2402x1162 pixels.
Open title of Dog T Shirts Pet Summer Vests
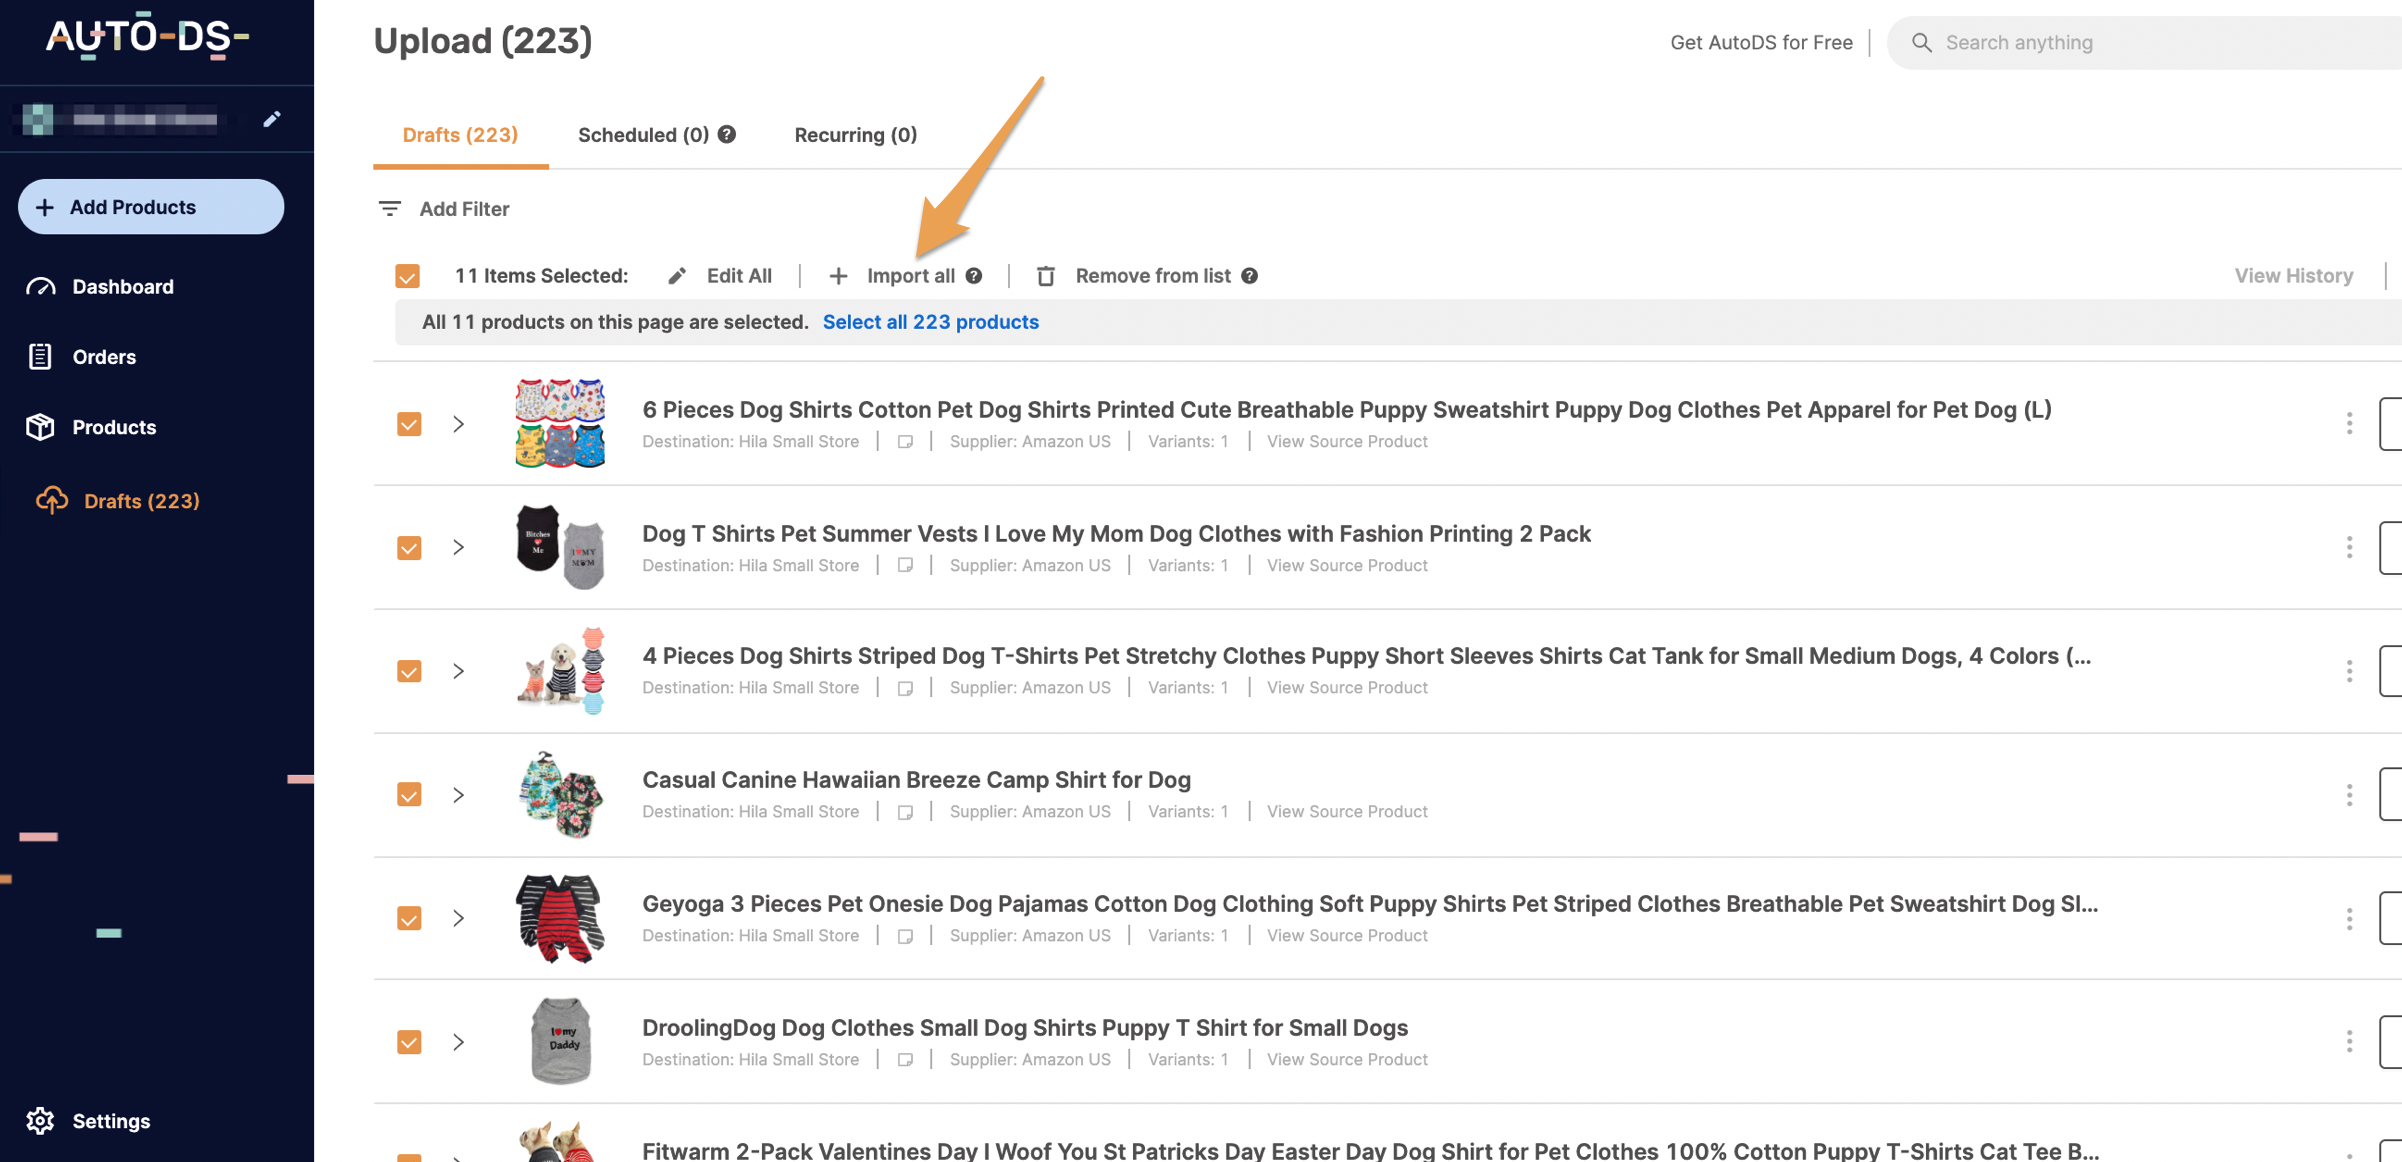[1116, 534]
